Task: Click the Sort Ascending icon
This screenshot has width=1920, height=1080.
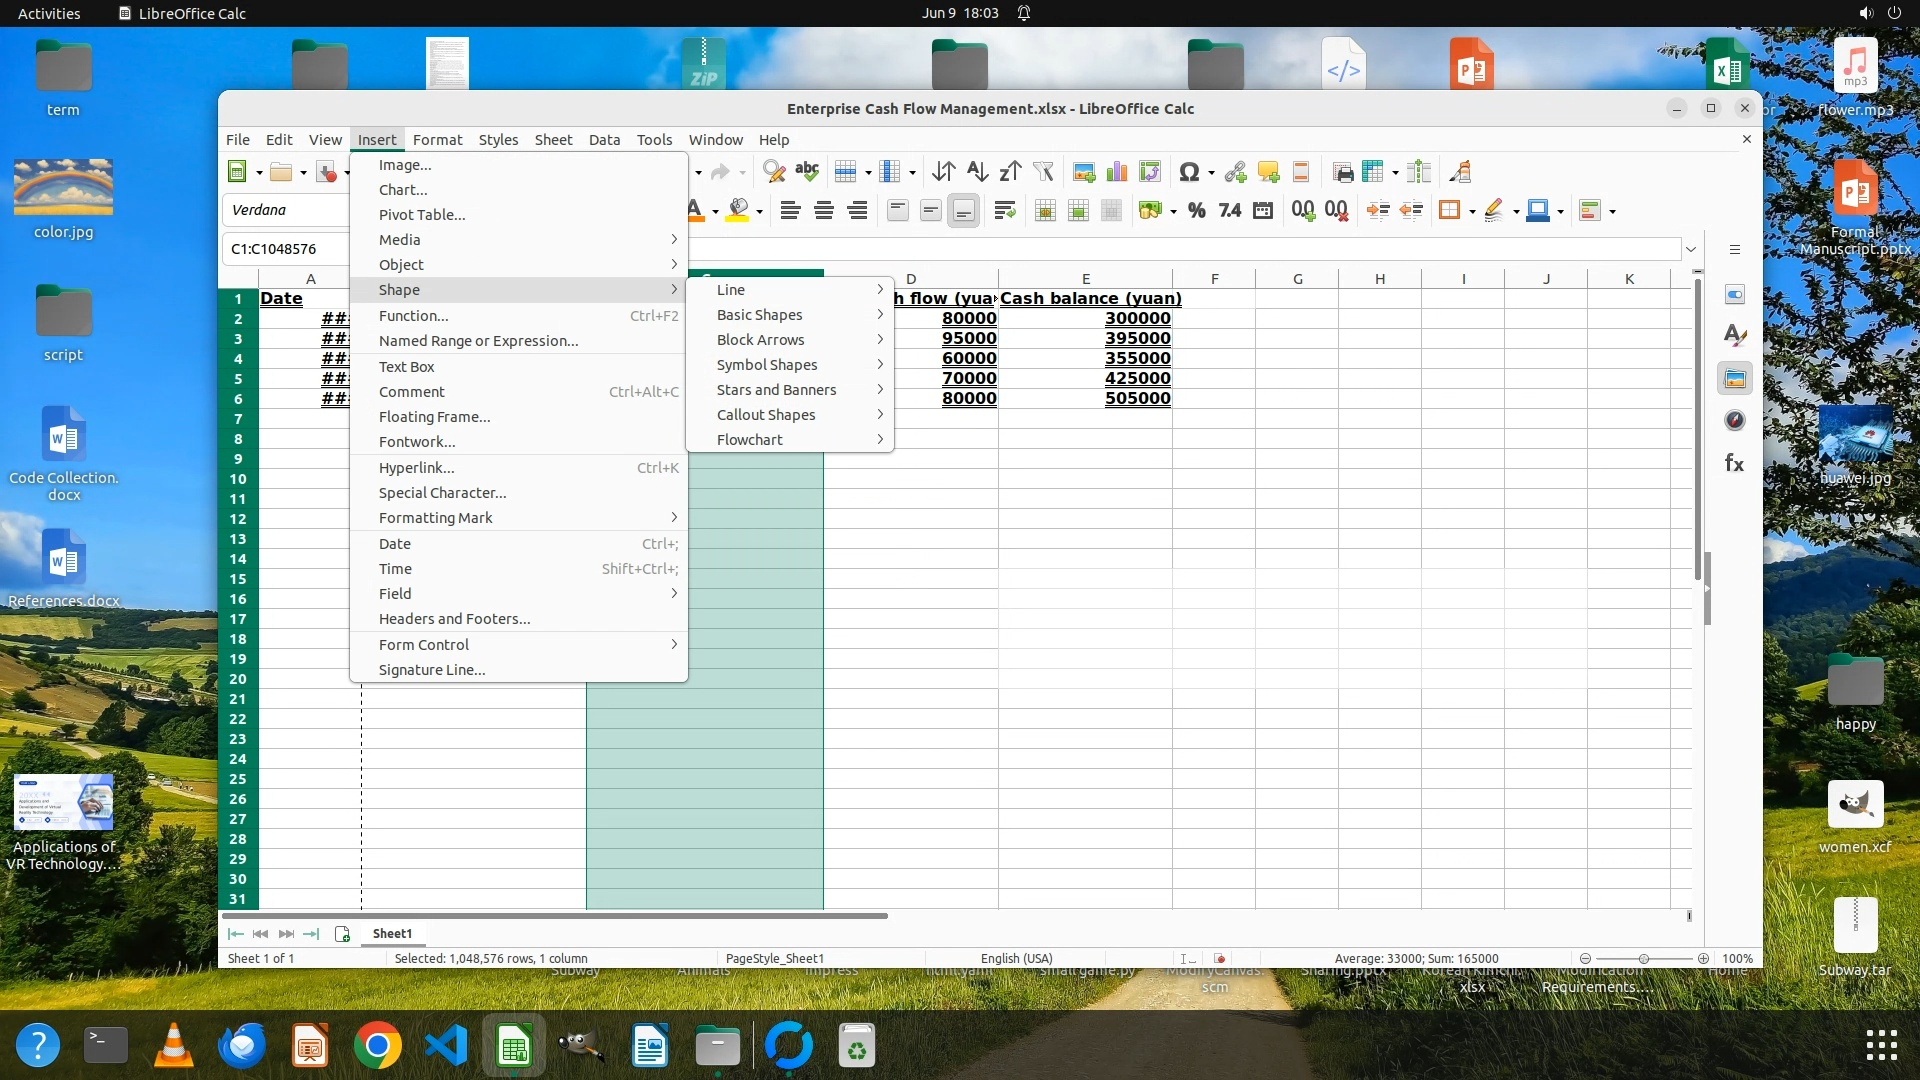Action: point(977,172)
